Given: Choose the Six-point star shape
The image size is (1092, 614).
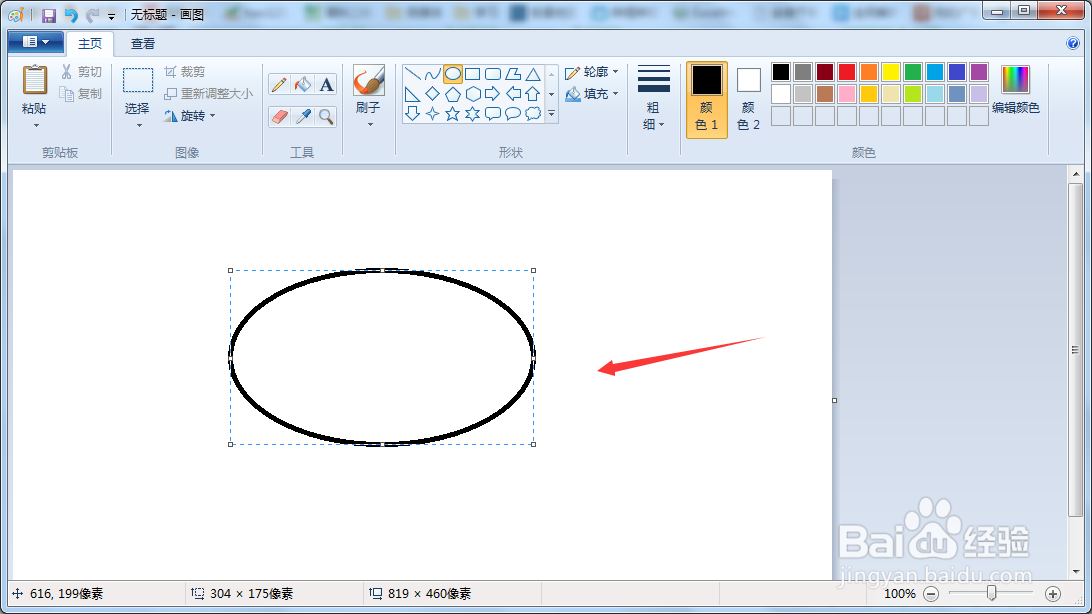Looking at the screenshot, I should [473, 113].
